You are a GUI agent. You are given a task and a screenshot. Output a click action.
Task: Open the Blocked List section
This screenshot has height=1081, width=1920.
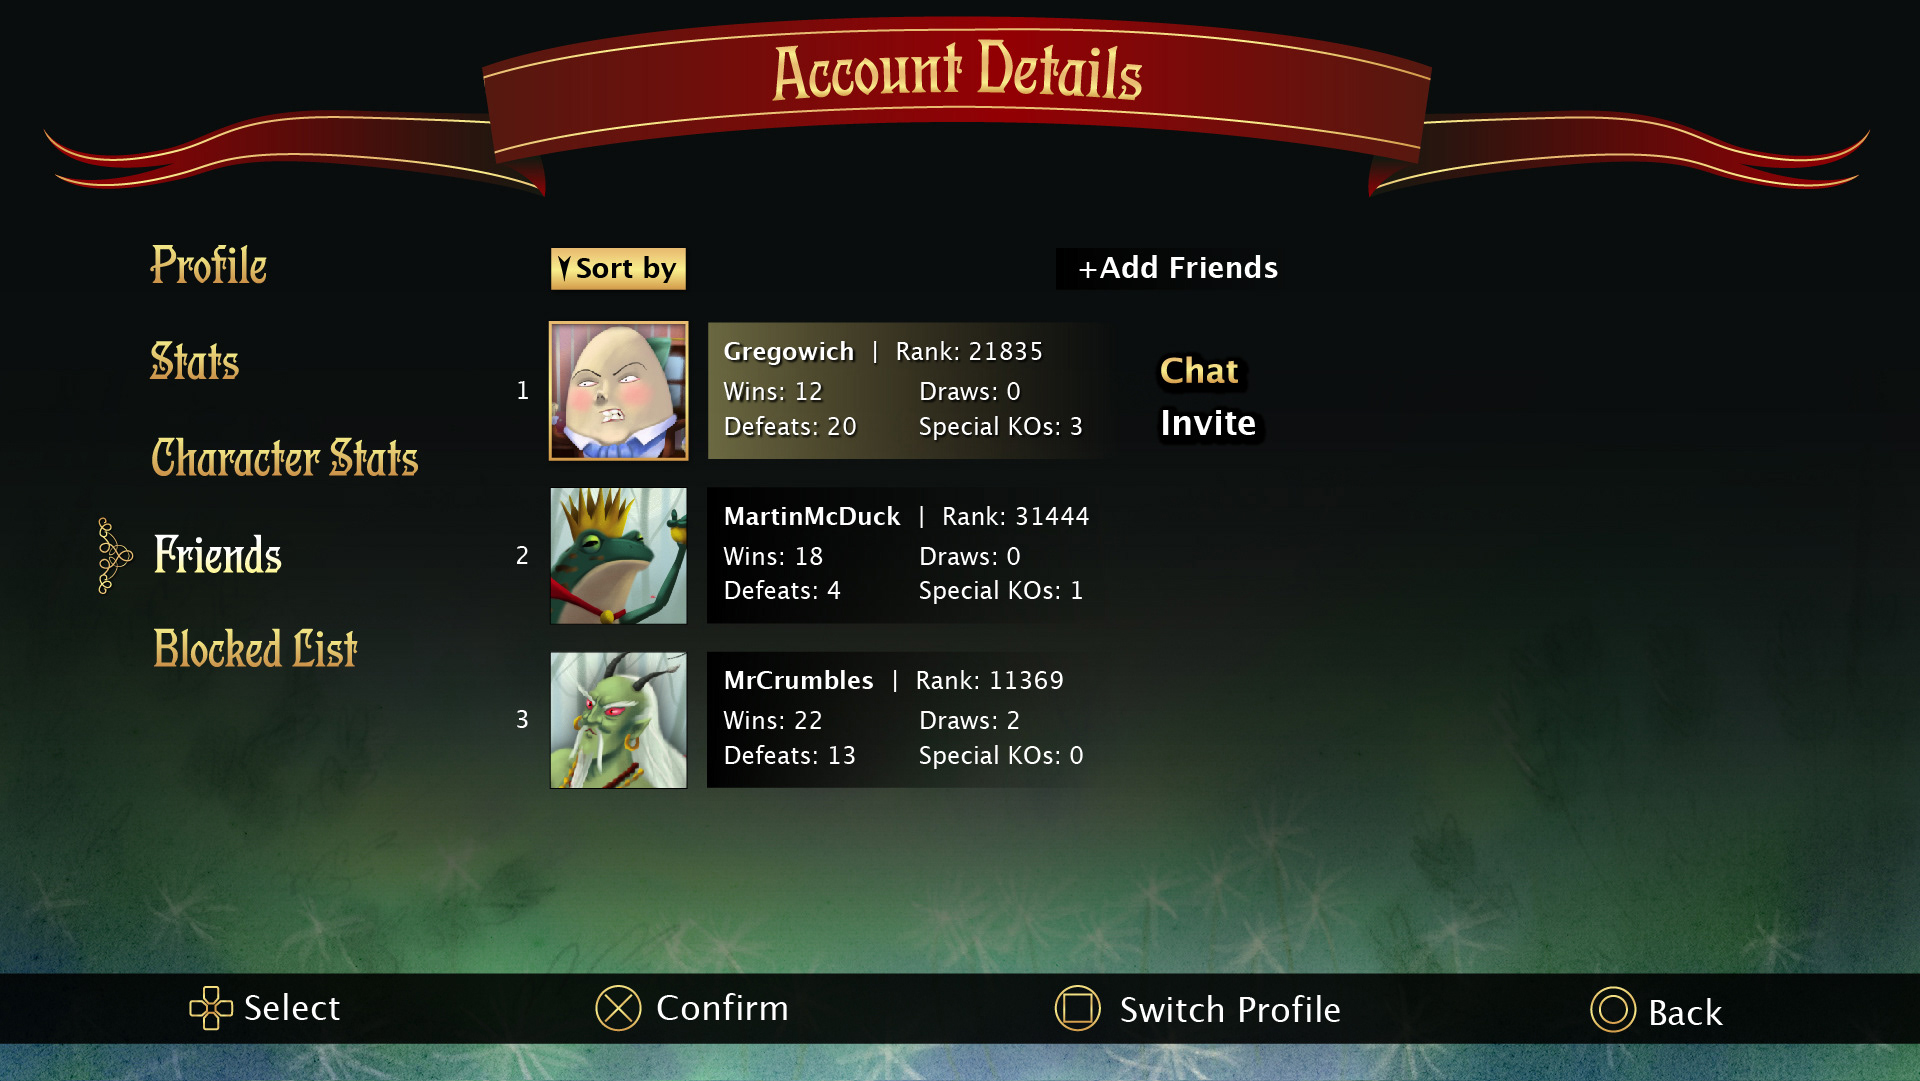tap(255, 648)
